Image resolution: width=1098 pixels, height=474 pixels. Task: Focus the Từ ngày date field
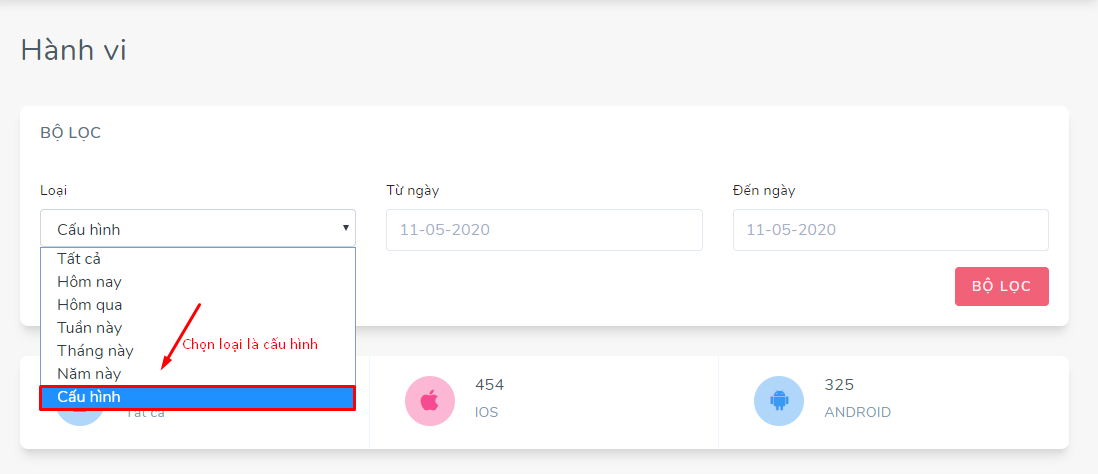click(x=544, y=230)
